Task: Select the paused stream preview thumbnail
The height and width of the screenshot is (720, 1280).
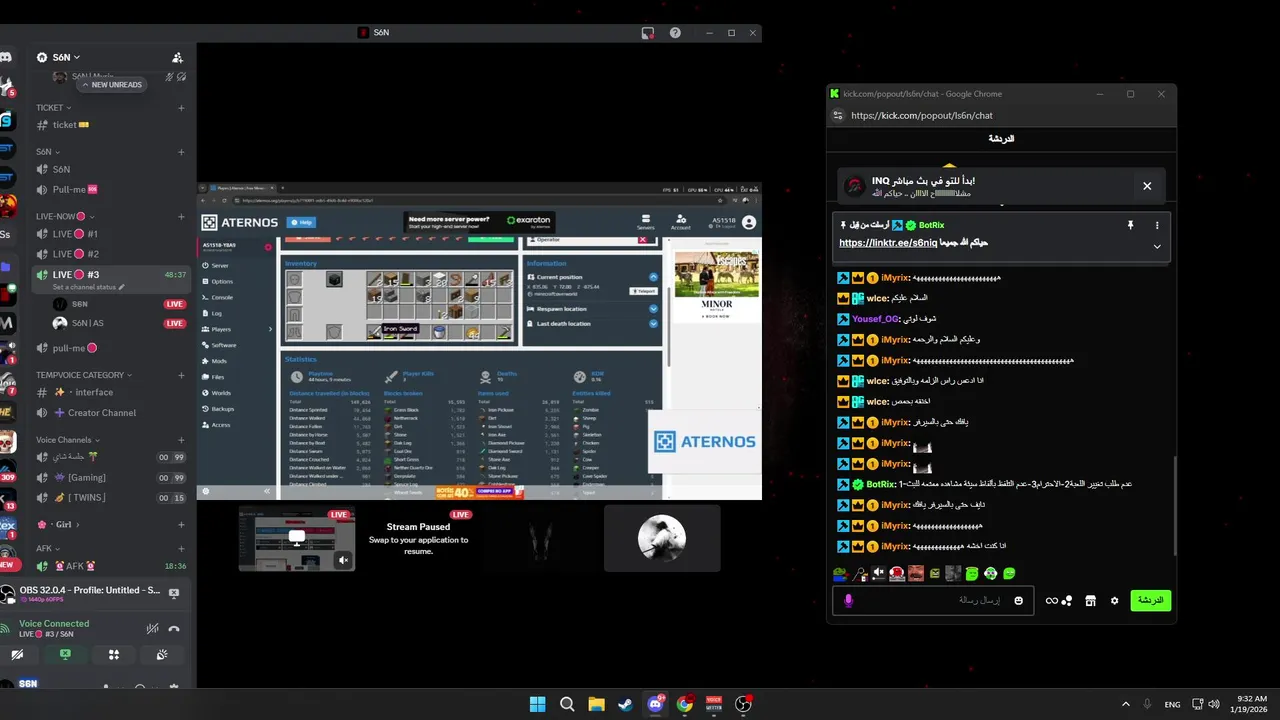Action: pos(296,538)
